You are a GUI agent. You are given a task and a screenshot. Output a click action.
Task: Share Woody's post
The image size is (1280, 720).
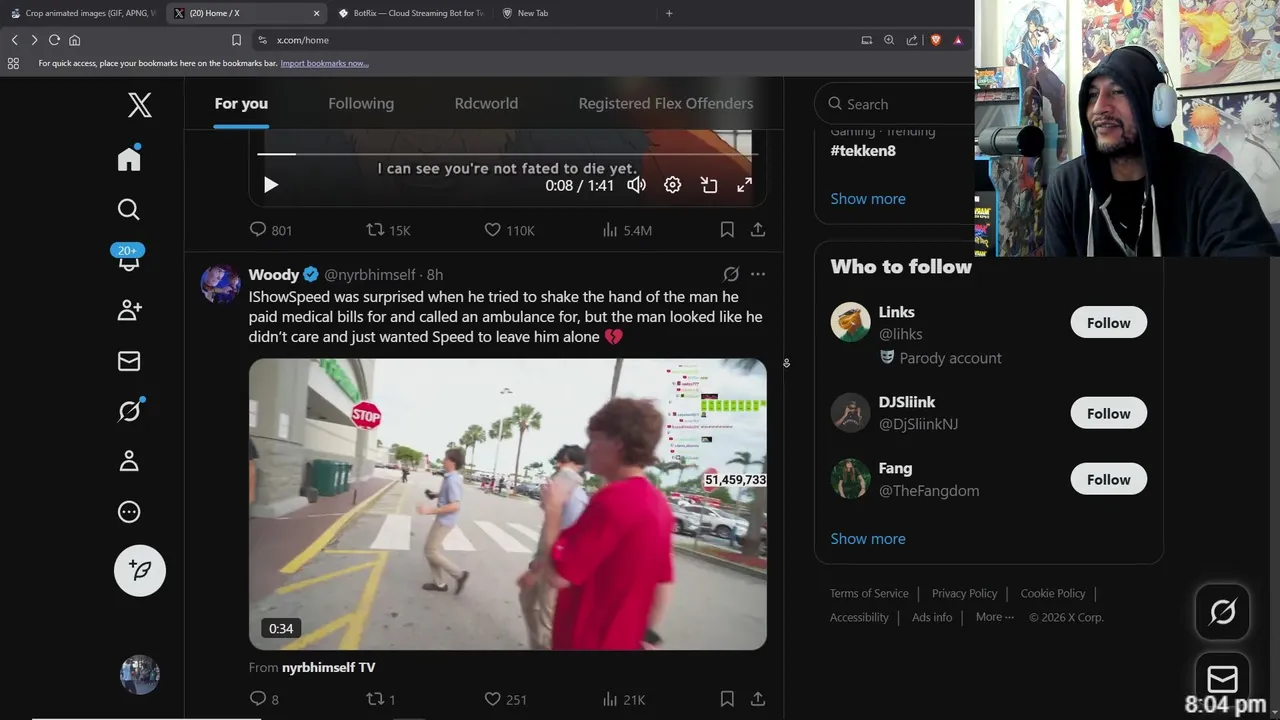758,699
